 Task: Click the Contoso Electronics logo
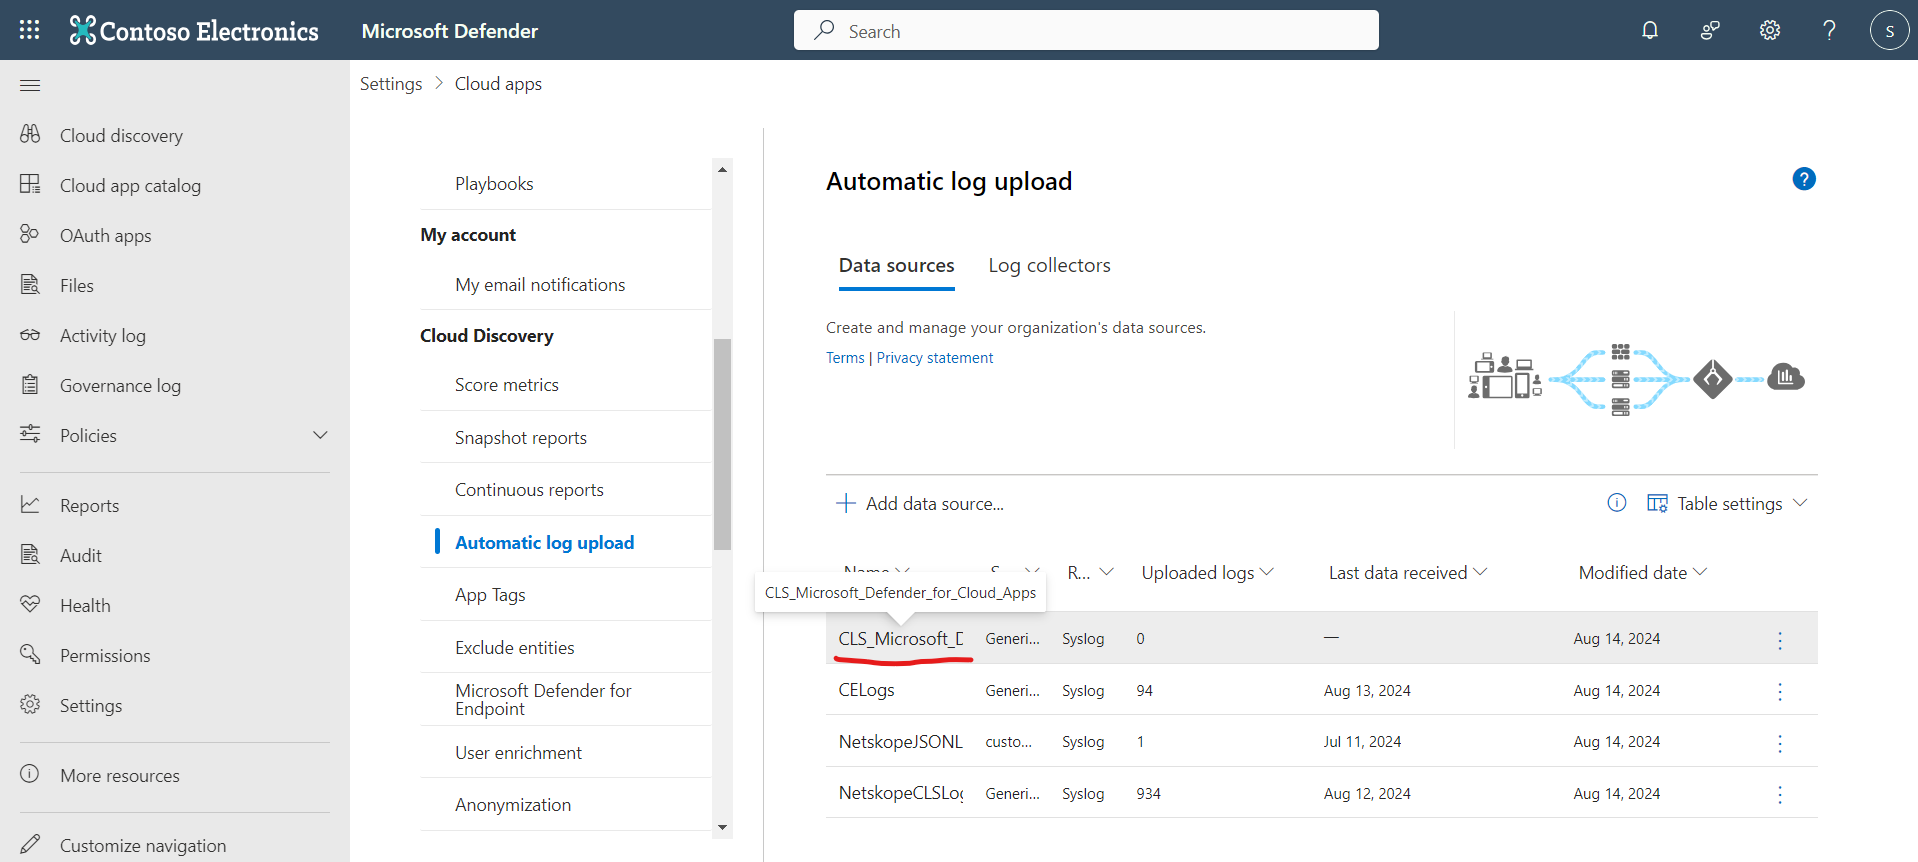point(194,31)
